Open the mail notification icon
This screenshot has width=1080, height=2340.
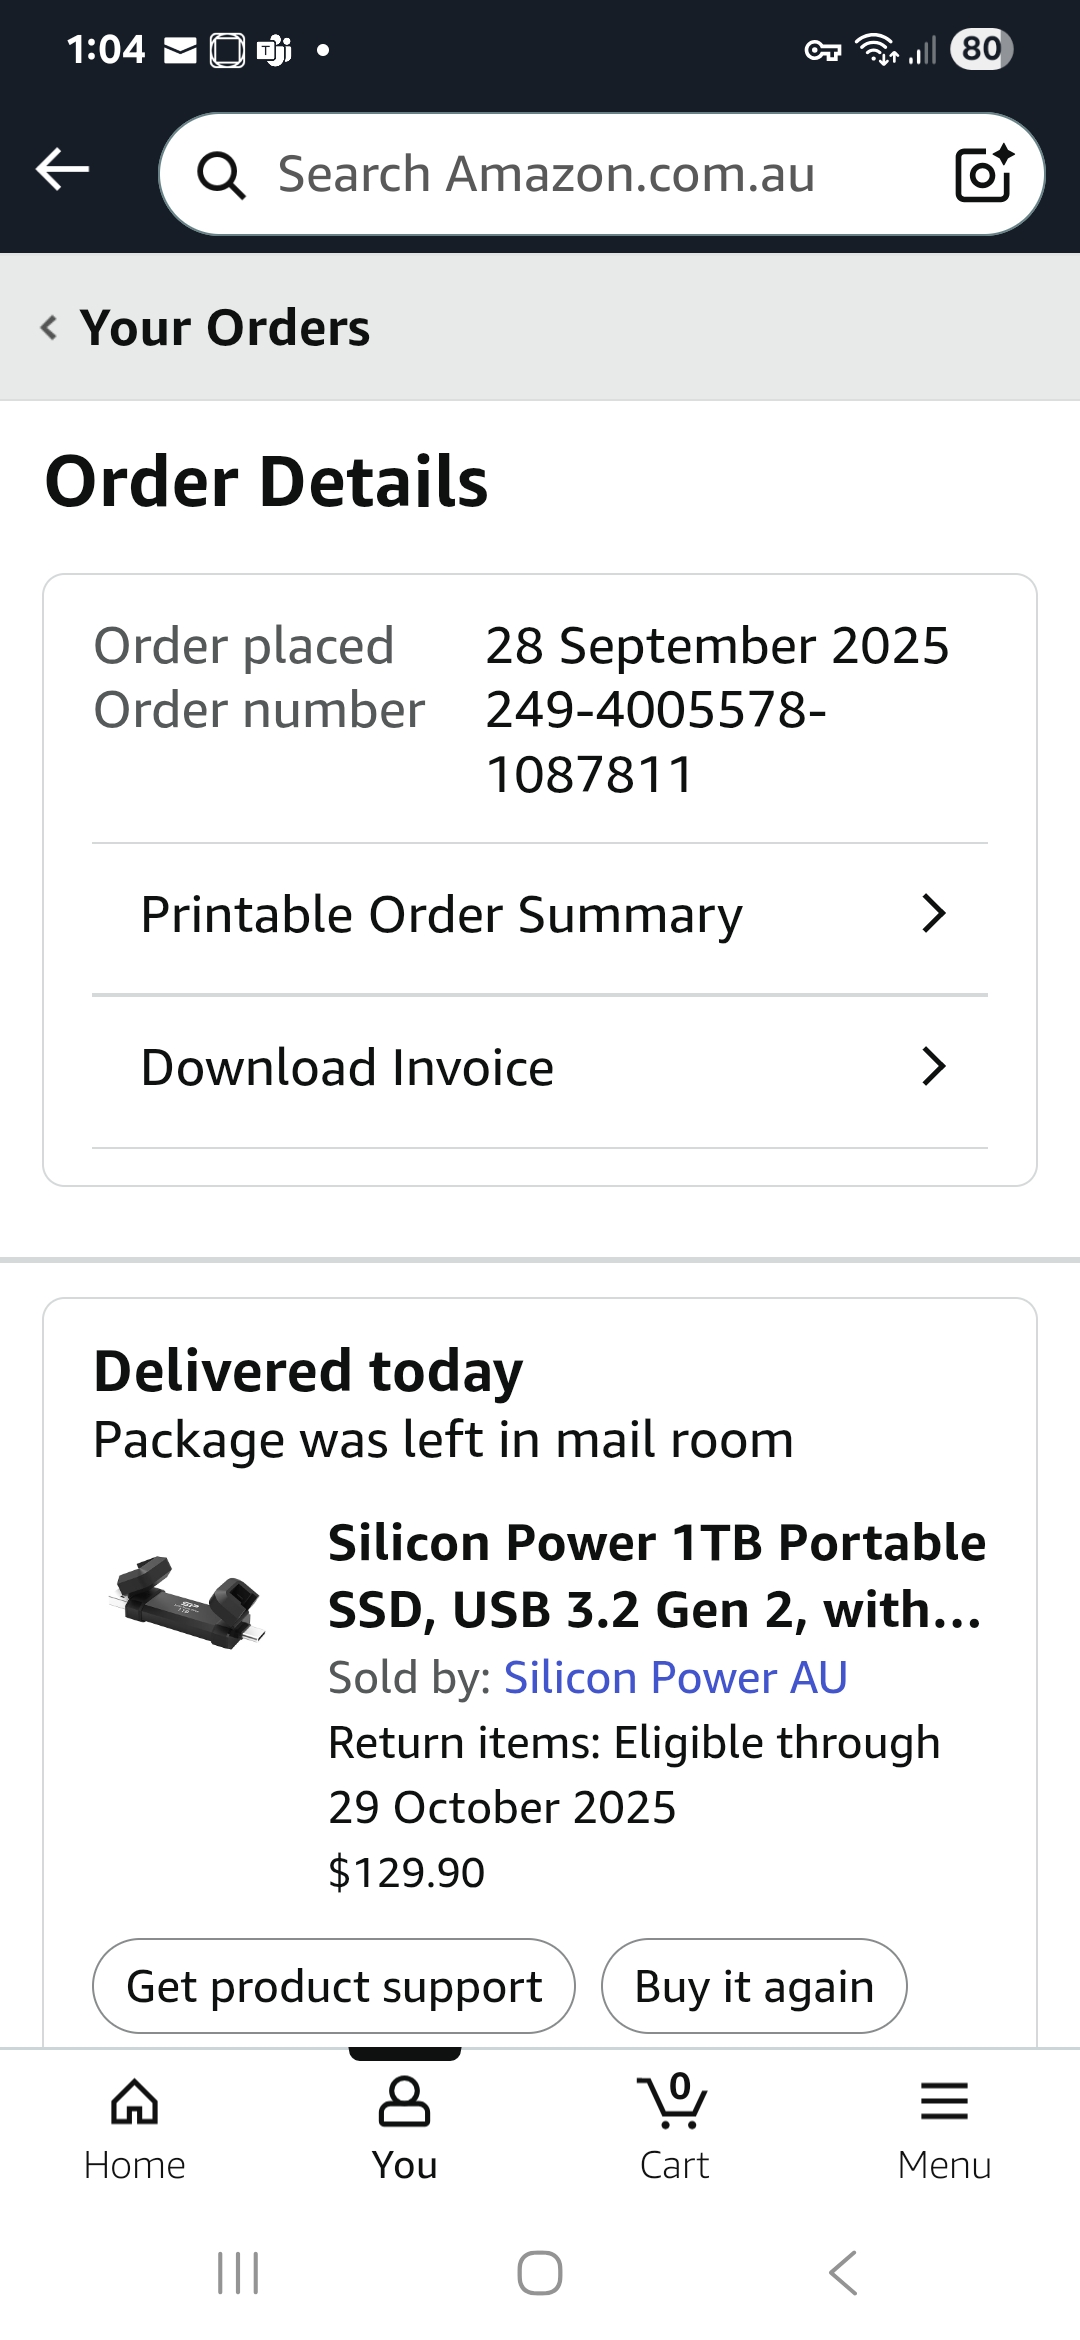pyautogui.click(x=180, y=50)
